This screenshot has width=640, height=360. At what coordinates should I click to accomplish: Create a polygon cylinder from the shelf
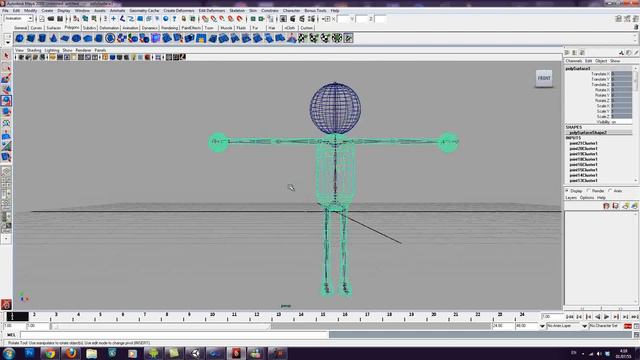42,38
